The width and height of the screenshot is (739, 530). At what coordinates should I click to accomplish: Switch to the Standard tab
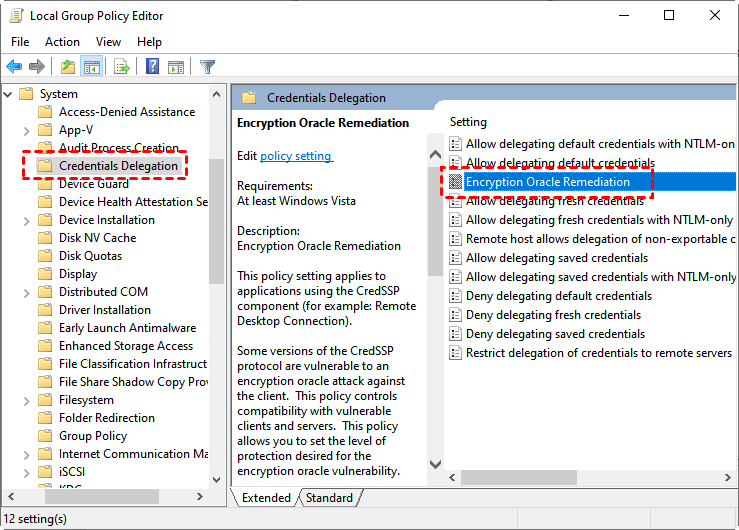point(329,498)
